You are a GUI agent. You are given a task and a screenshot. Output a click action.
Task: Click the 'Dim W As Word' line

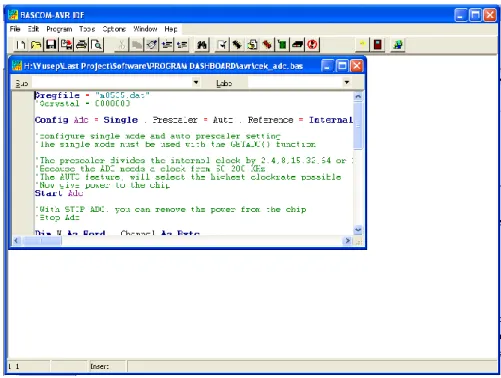(x=117, y=232)
